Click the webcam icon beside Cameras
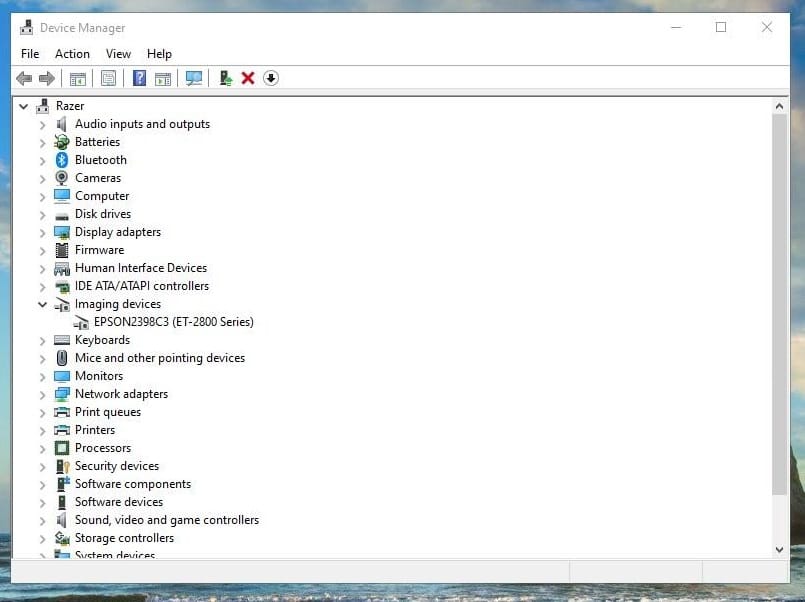Viewport: 805px width, 602px height. (62, 178)
